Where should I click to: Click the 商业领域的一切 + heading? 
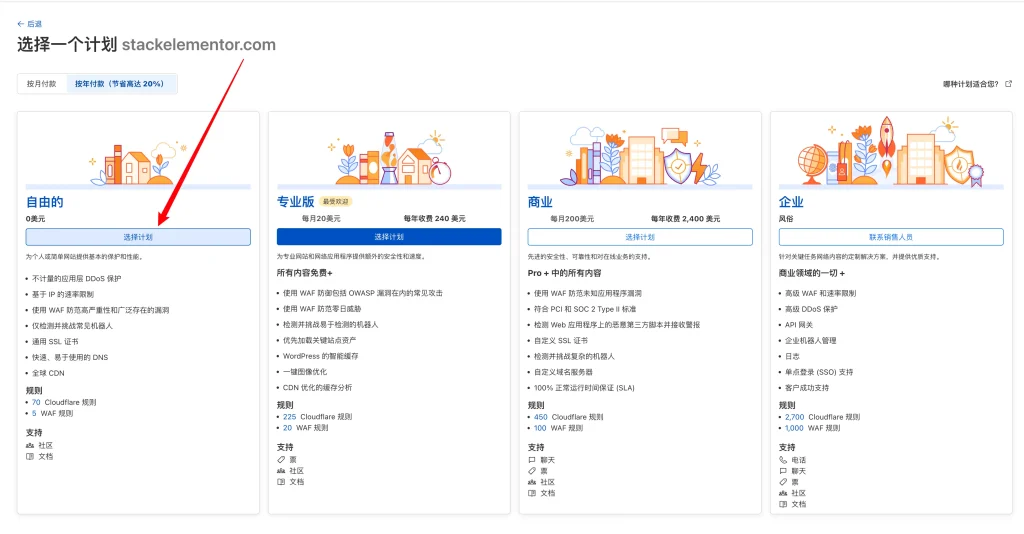click(811, 273)
